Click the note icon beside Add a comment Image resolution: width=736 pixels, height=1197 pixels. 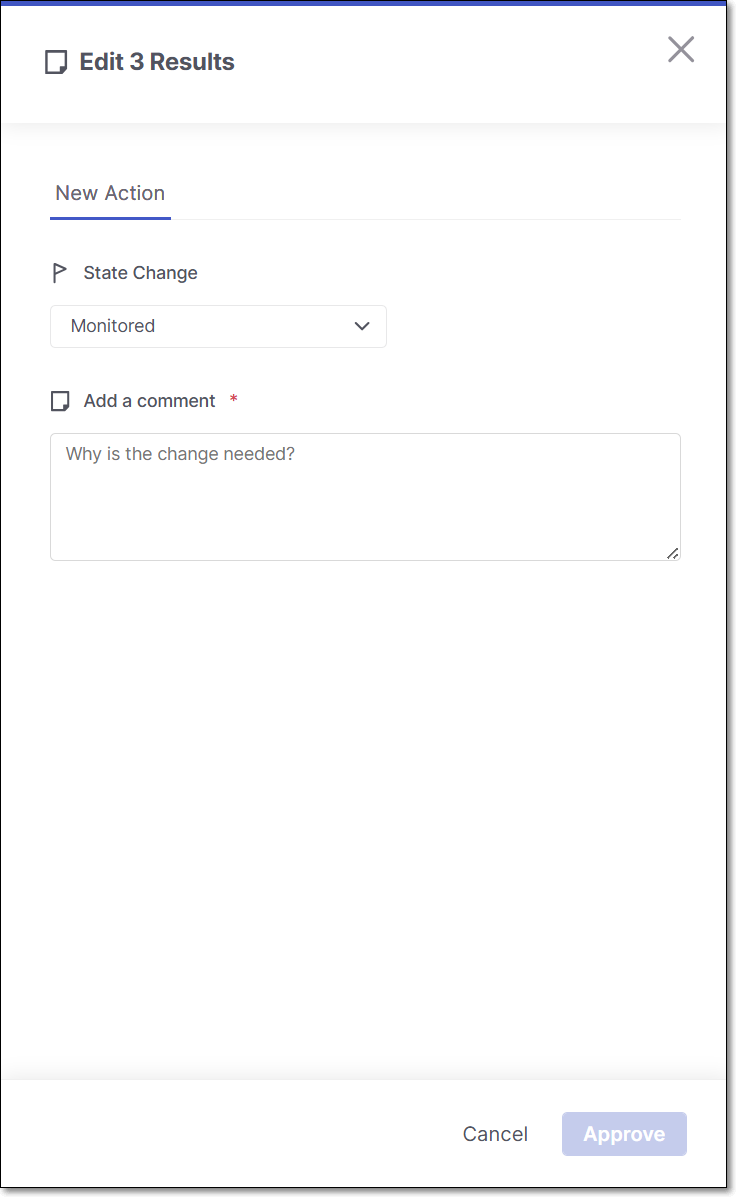click(x=61, y=401)
